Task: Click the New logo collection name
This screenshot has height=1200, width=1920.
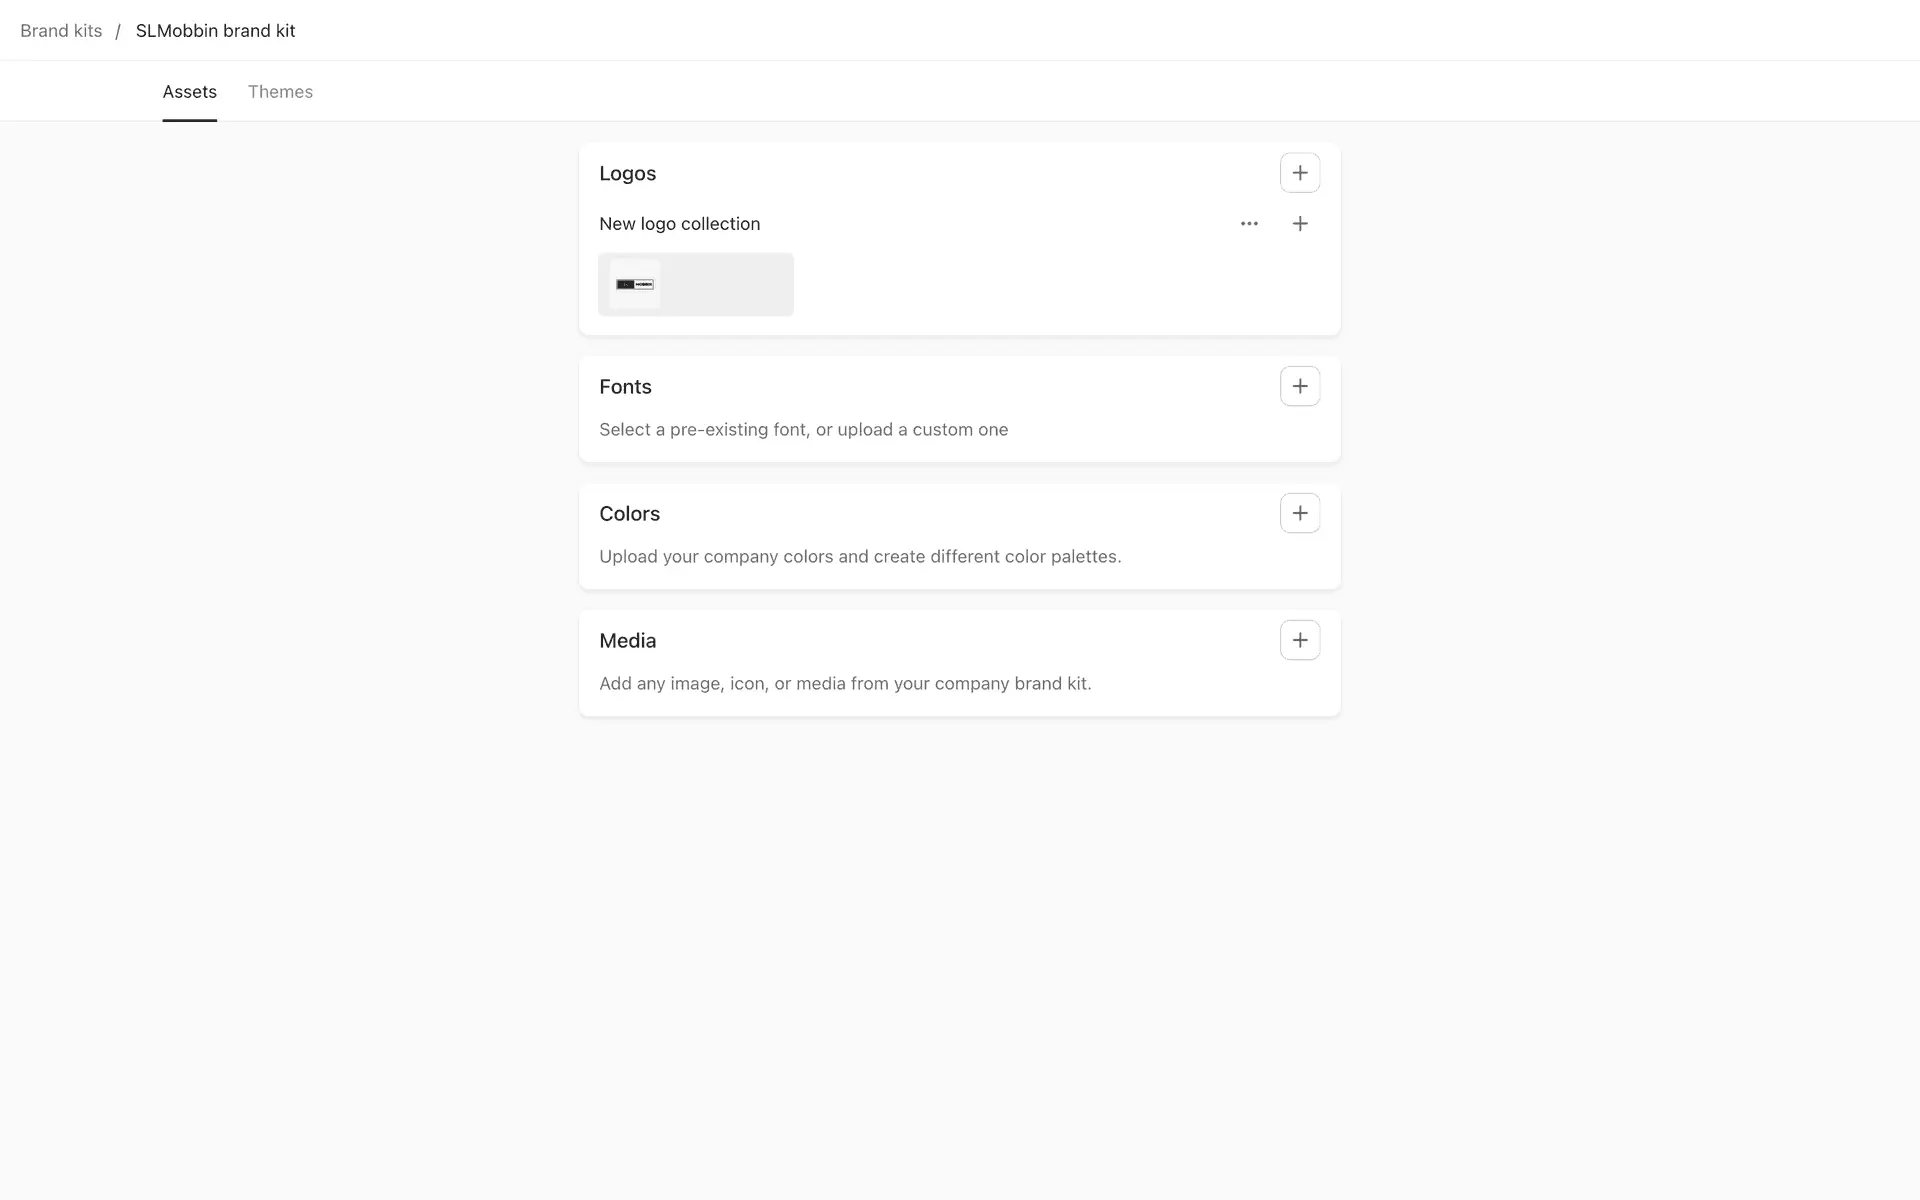Action: pos(679,224)
